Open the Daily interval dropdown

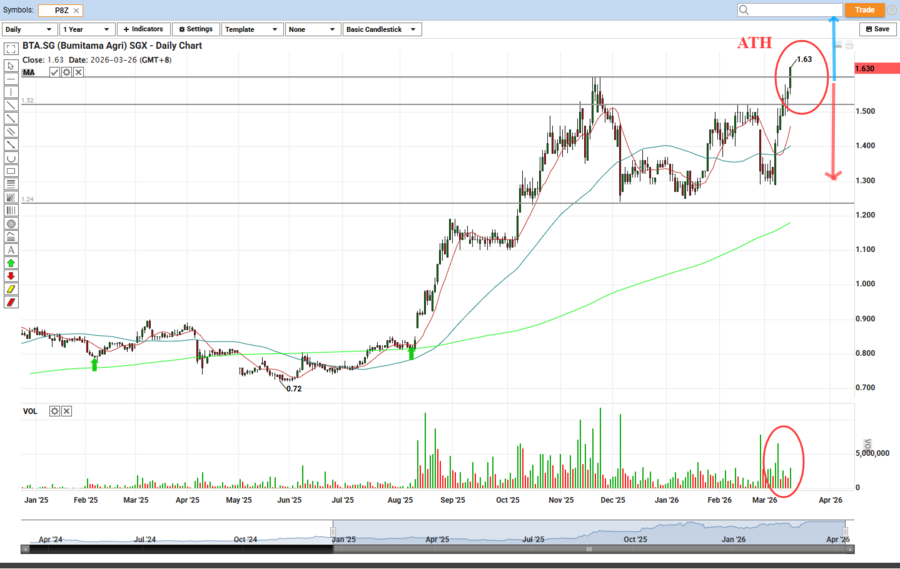29,30
